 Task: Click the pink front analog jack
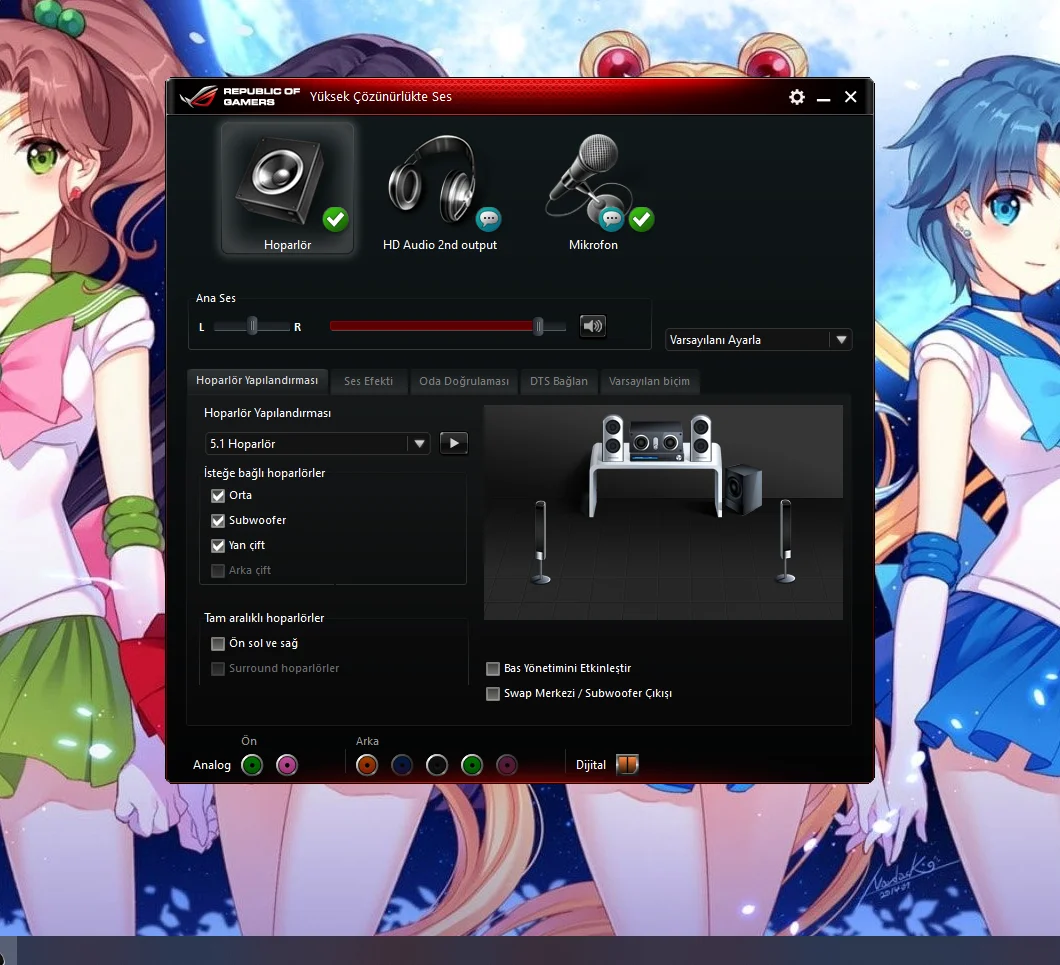287,765
